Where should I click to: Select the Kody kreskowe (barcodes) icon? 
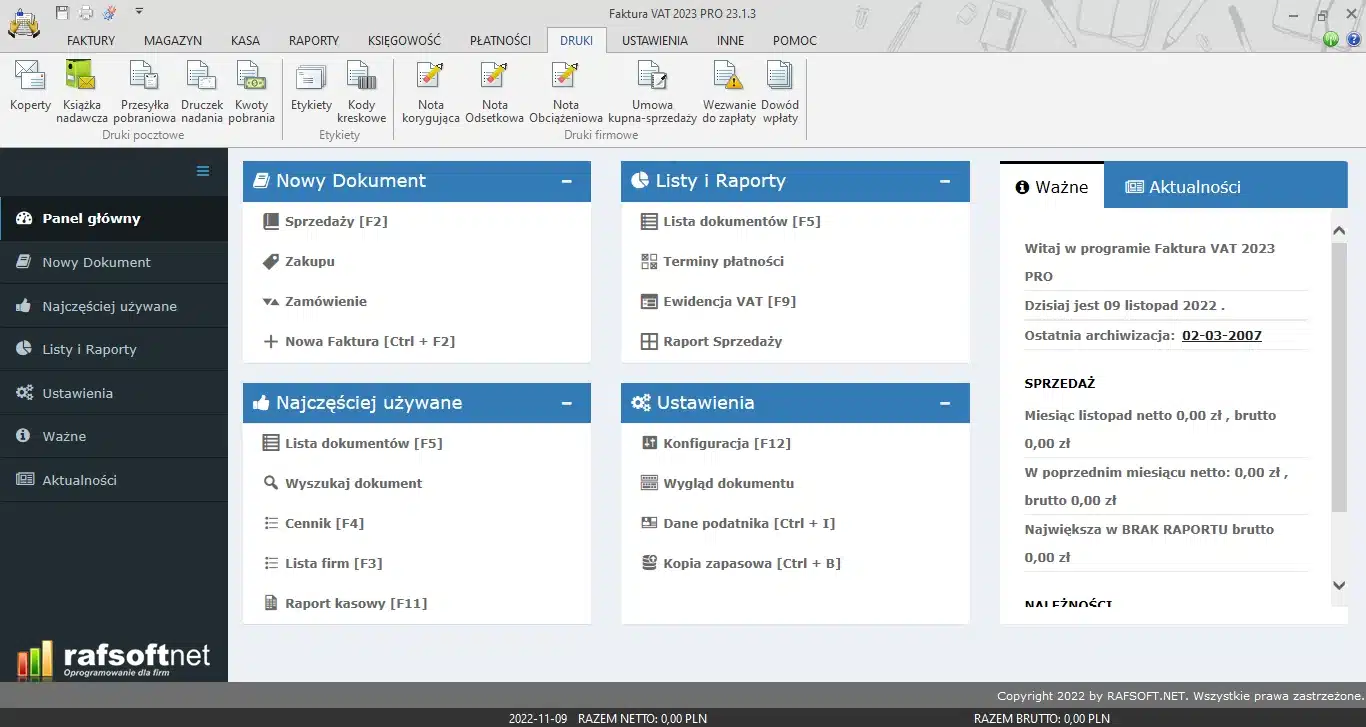361,90
